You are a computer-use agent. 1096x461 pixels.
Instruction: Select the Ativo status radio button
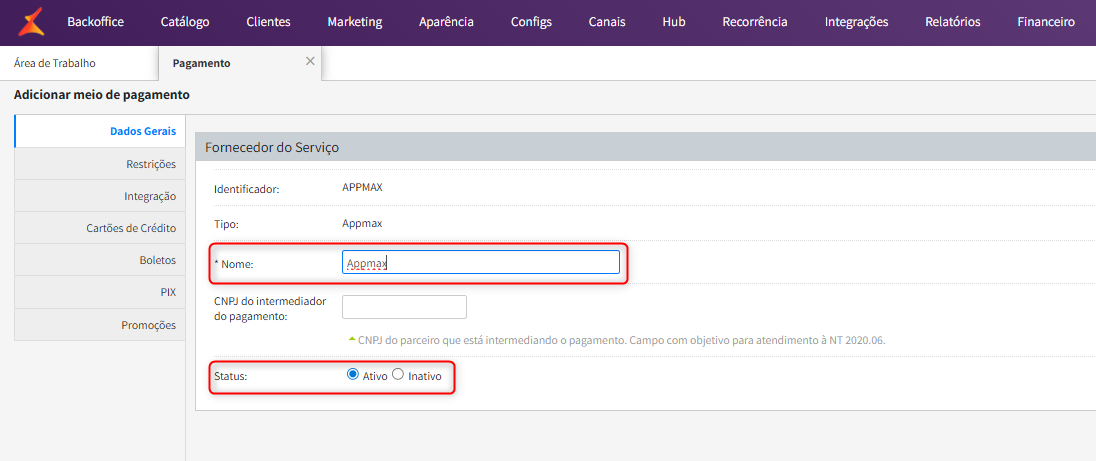(x=352, y=375)
